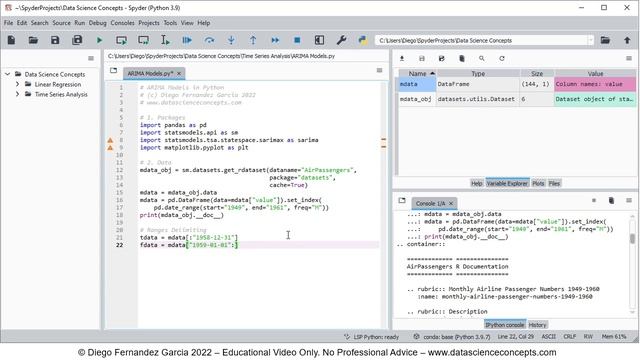Create a new file from toolbar

[x=11, y=40]
